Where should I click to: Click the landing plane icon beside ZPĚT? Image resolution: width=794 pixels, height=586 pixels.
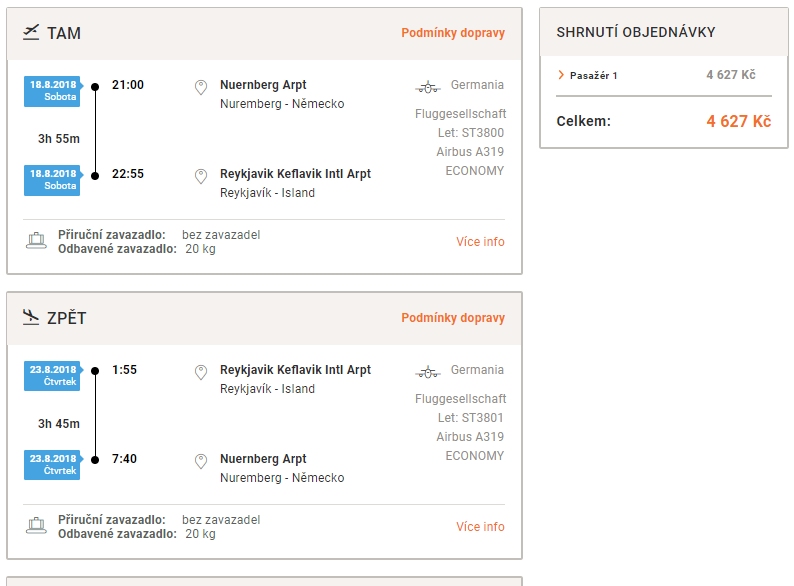pos(31,318)
